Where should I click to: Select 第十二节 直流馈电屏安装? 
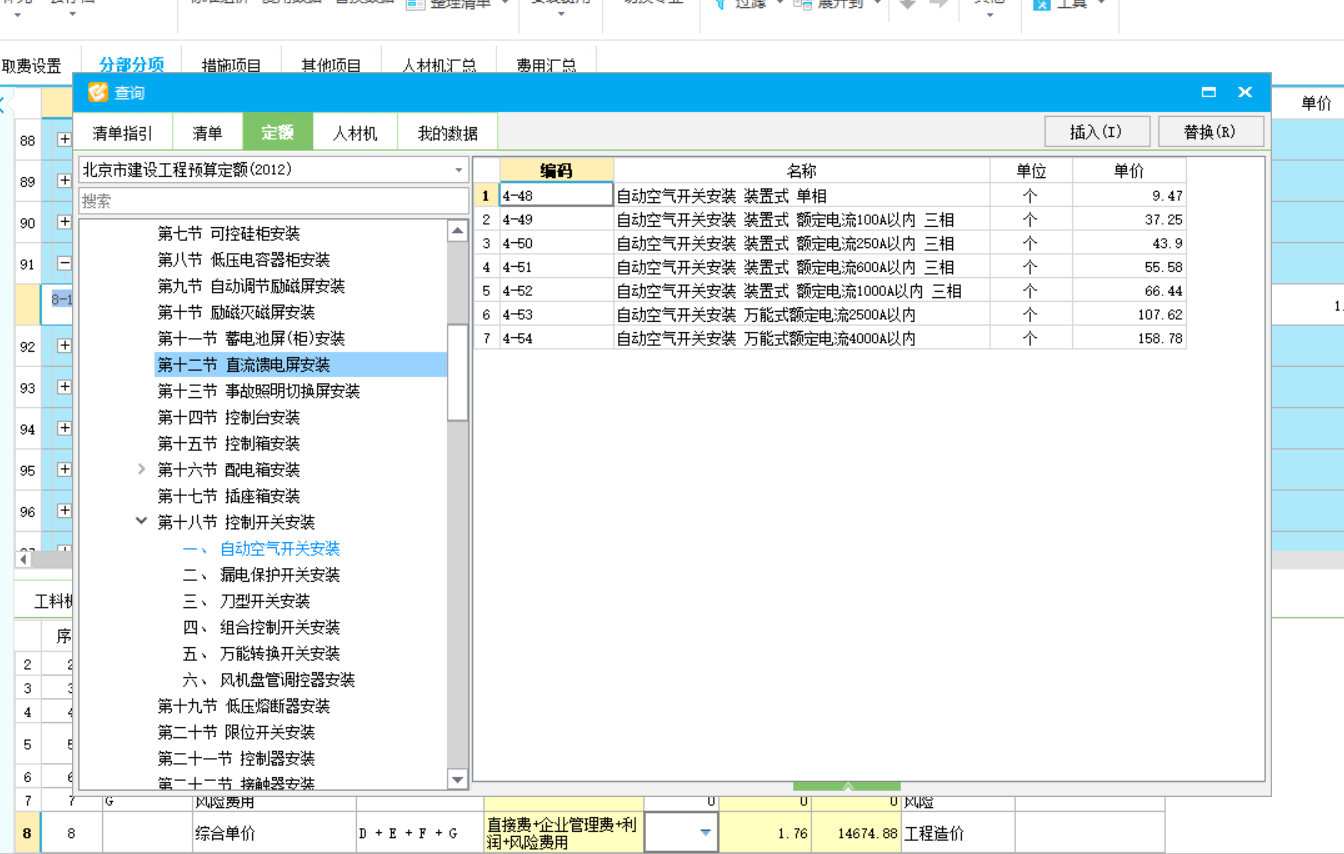point(243,364)
